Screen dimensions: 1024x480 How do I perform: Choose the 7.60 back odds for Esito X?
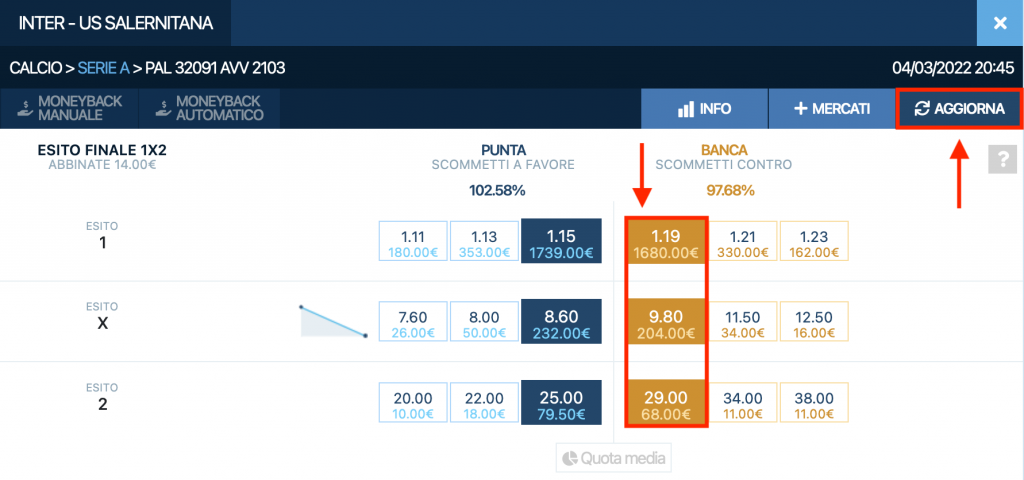pos(413,324)
